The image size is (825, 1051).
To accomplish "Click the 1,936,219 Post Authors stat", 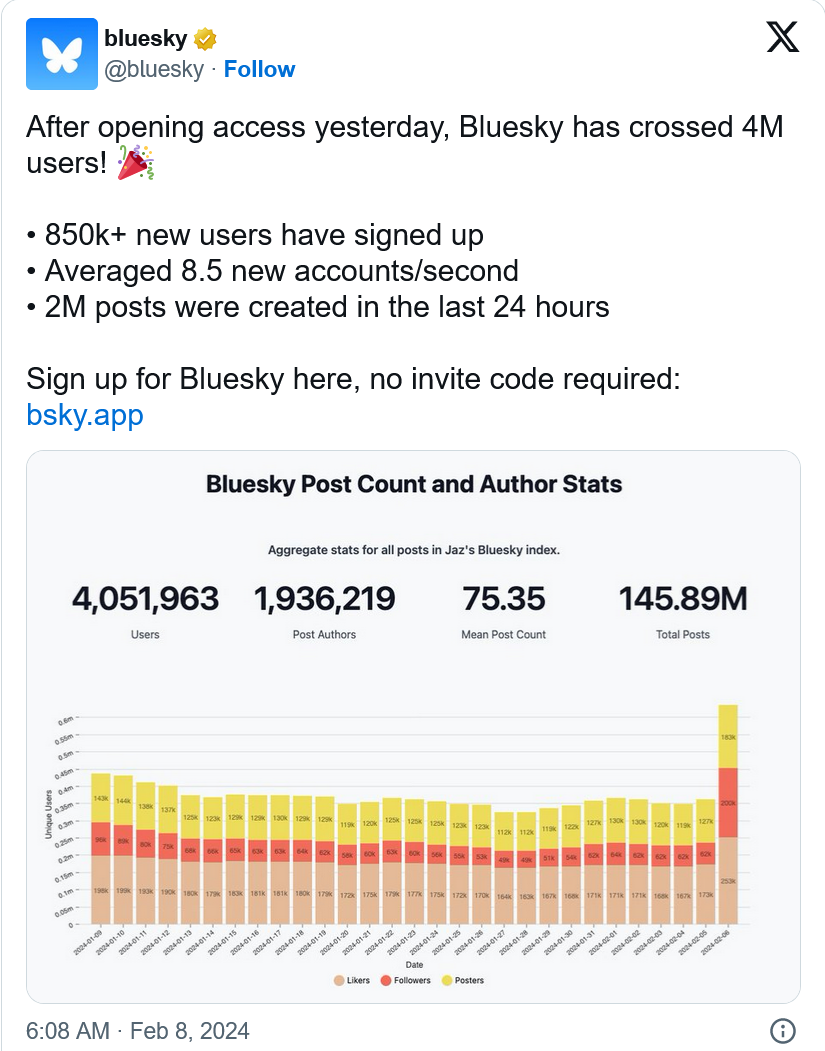I will point(325,599).
